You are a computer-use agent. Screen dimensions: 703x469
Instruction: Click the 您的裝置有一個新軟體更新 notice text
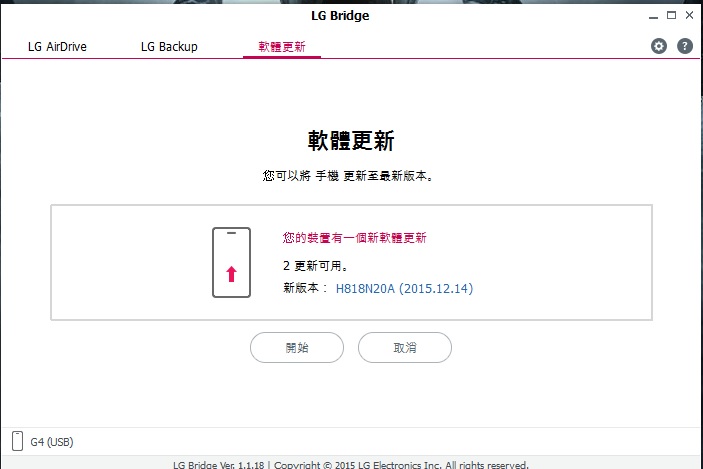pyautogui.click(x=355, y=238)
